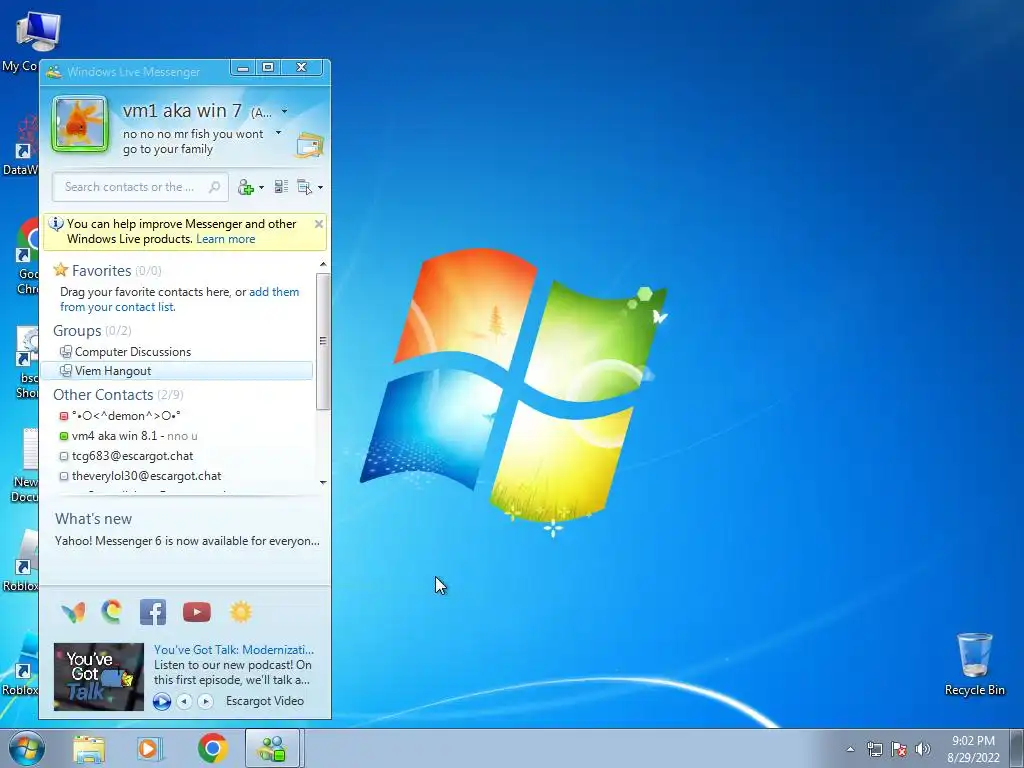Click the network tray icon
The width and height of the screenshot is (1024, 768).
click(874, 749)
